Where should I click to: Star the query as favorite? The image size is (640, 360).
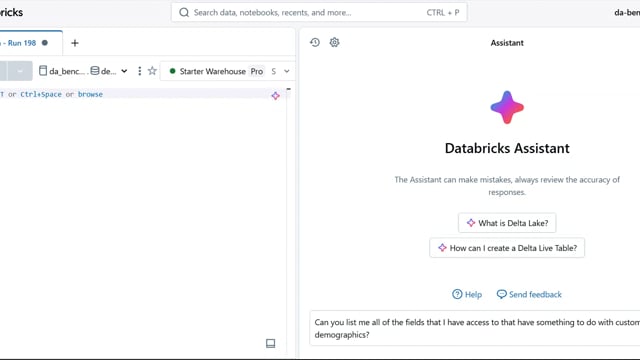tap(152, 71)
